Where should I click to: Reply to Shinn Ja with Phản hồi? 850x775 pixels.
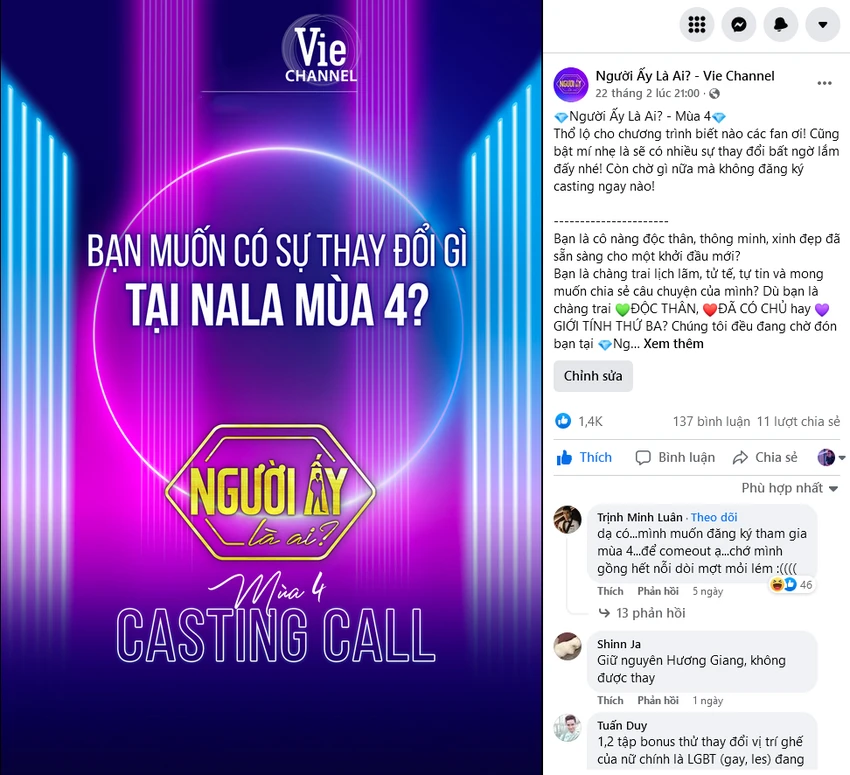tap(658, 700)
